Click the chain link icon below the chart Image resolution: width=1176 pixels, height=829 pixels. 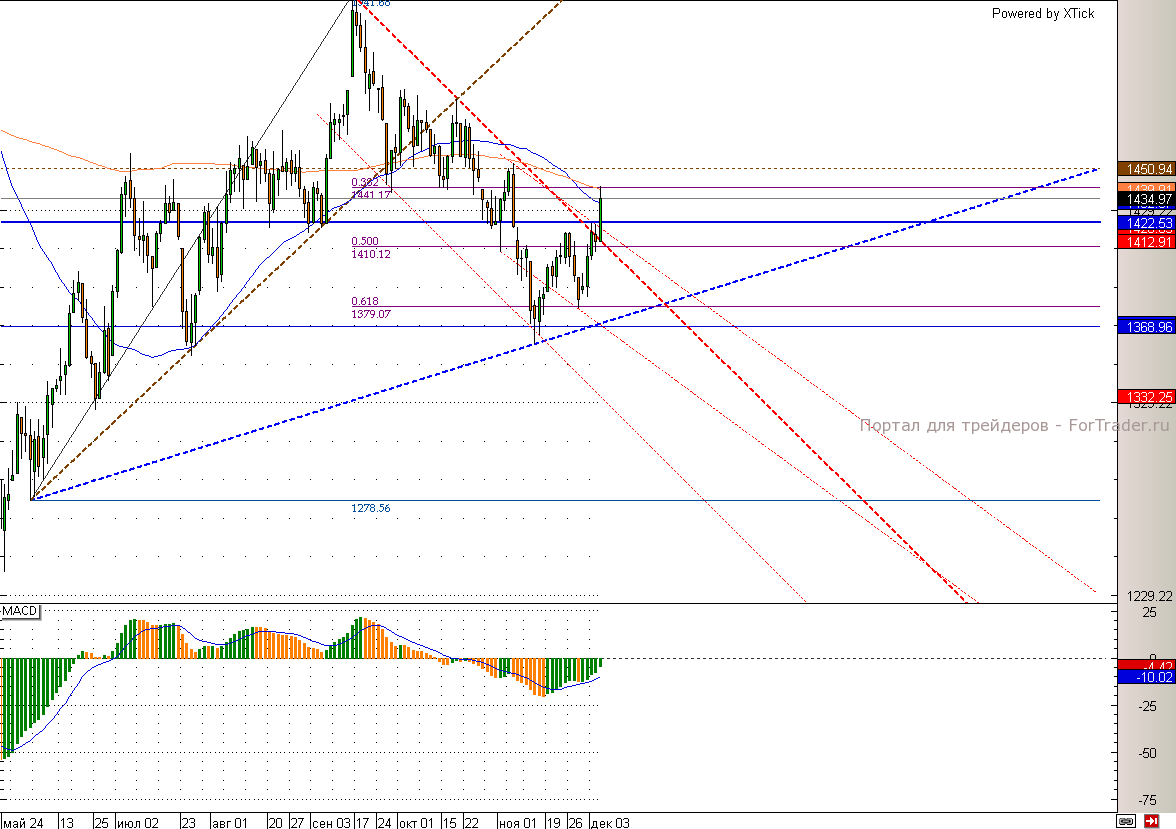(1125, 821)
